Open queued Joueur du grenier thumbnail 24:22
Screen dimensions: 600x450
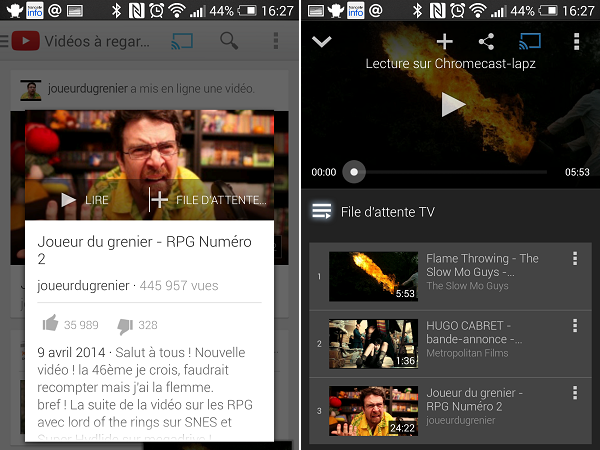[373, 411]
